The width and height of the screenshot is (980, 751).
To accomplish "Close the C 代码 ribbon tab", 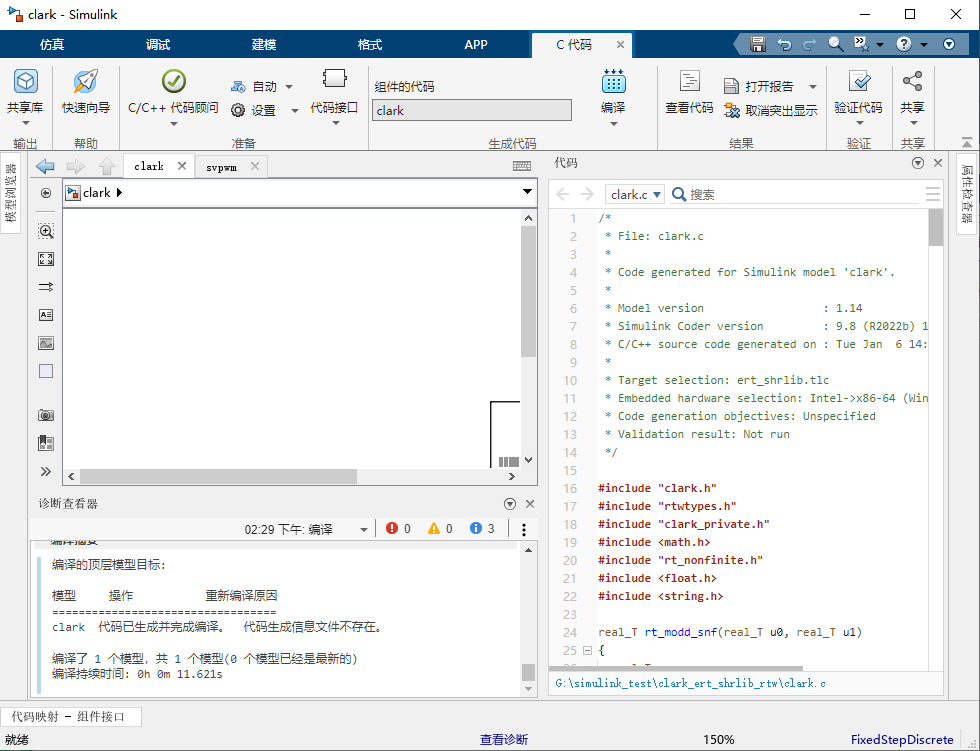I will pyautogui.click(x=620, y=44).
